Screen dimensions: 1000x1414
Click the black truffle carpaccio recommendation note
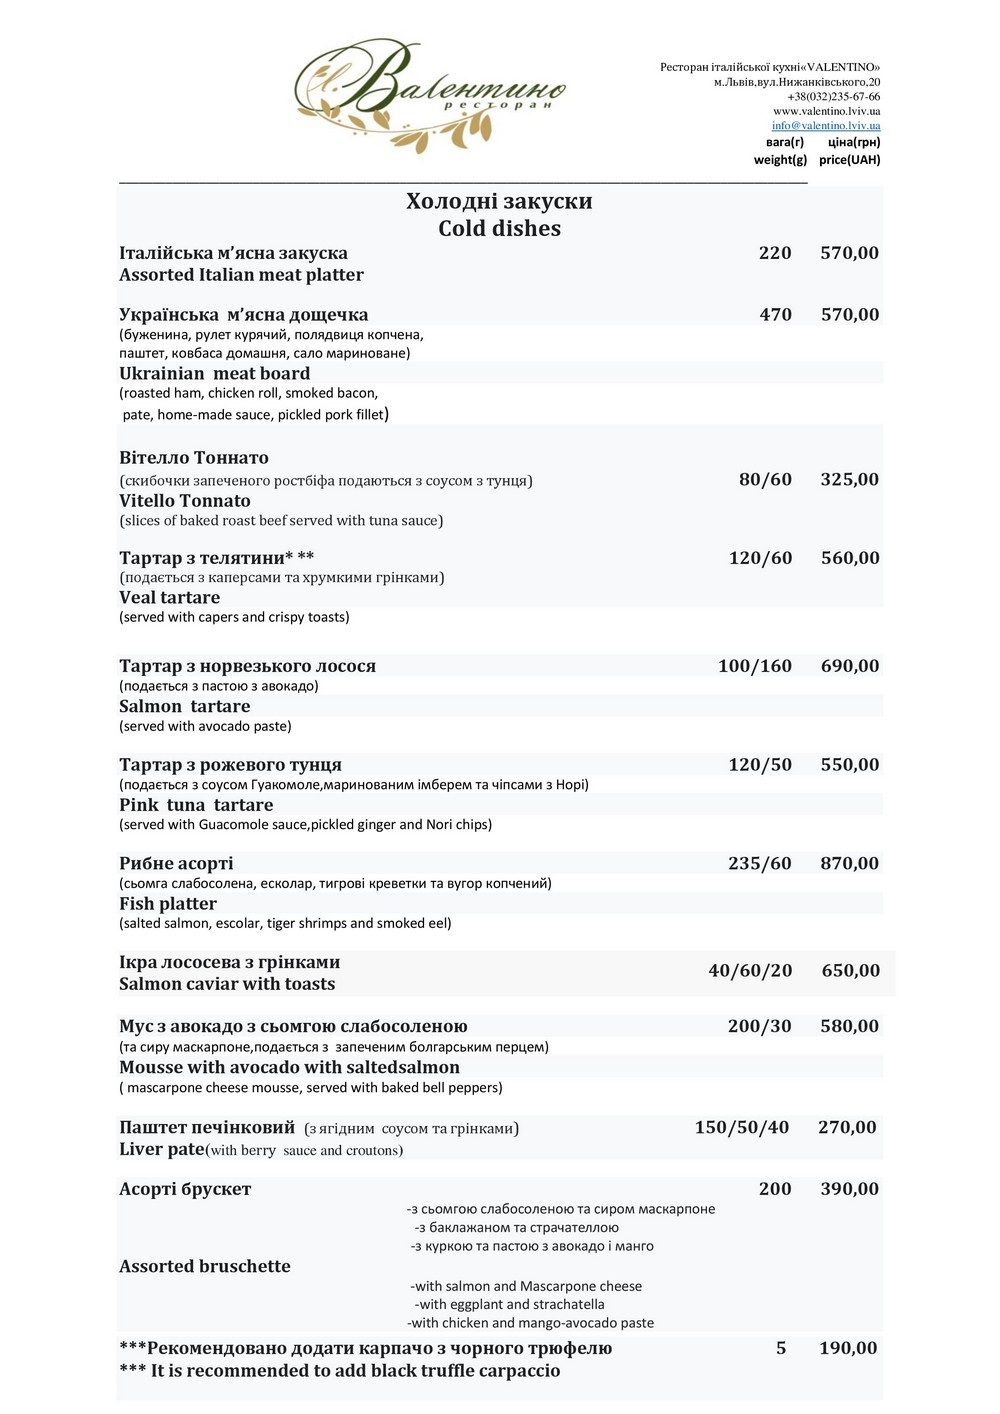point(340,1371)
